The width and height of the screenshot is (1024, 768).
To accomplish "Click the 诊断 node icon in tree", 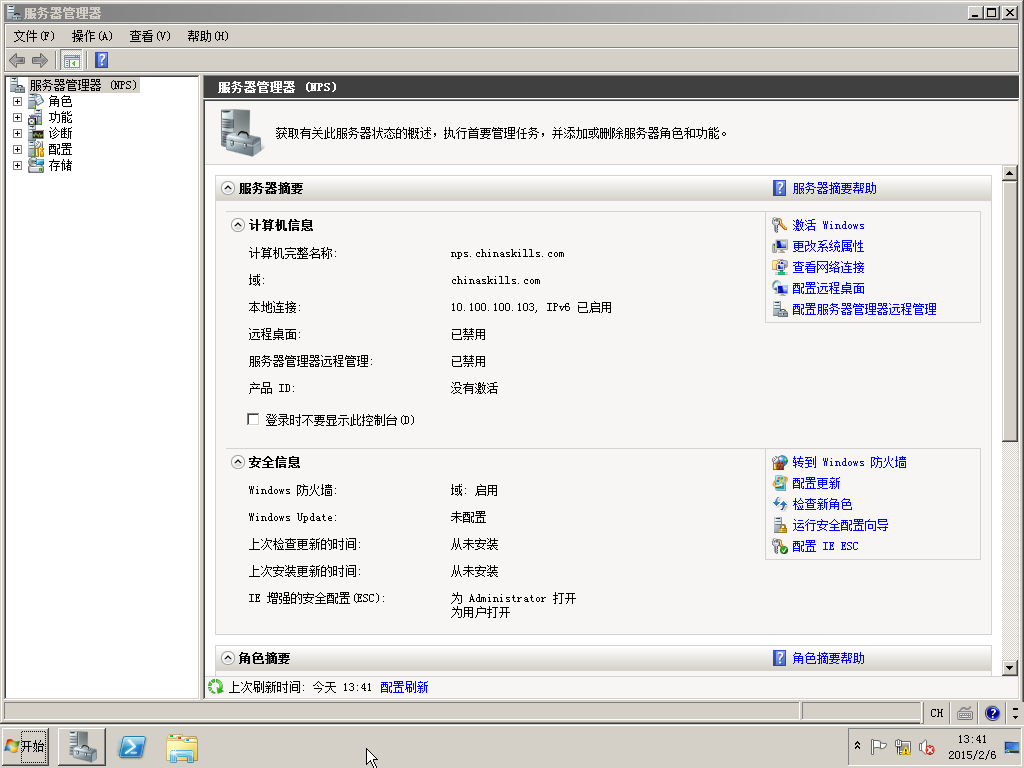I will pyautogui.click(x=36, y=133).
